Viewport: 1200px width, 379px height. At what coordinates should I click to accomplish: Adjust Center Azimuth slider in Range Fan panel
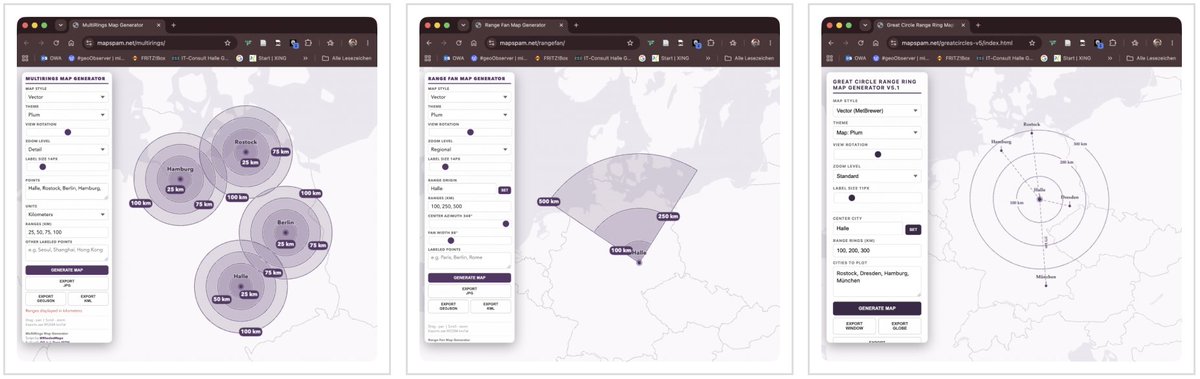pyautogui.click(x=506, y=223)
